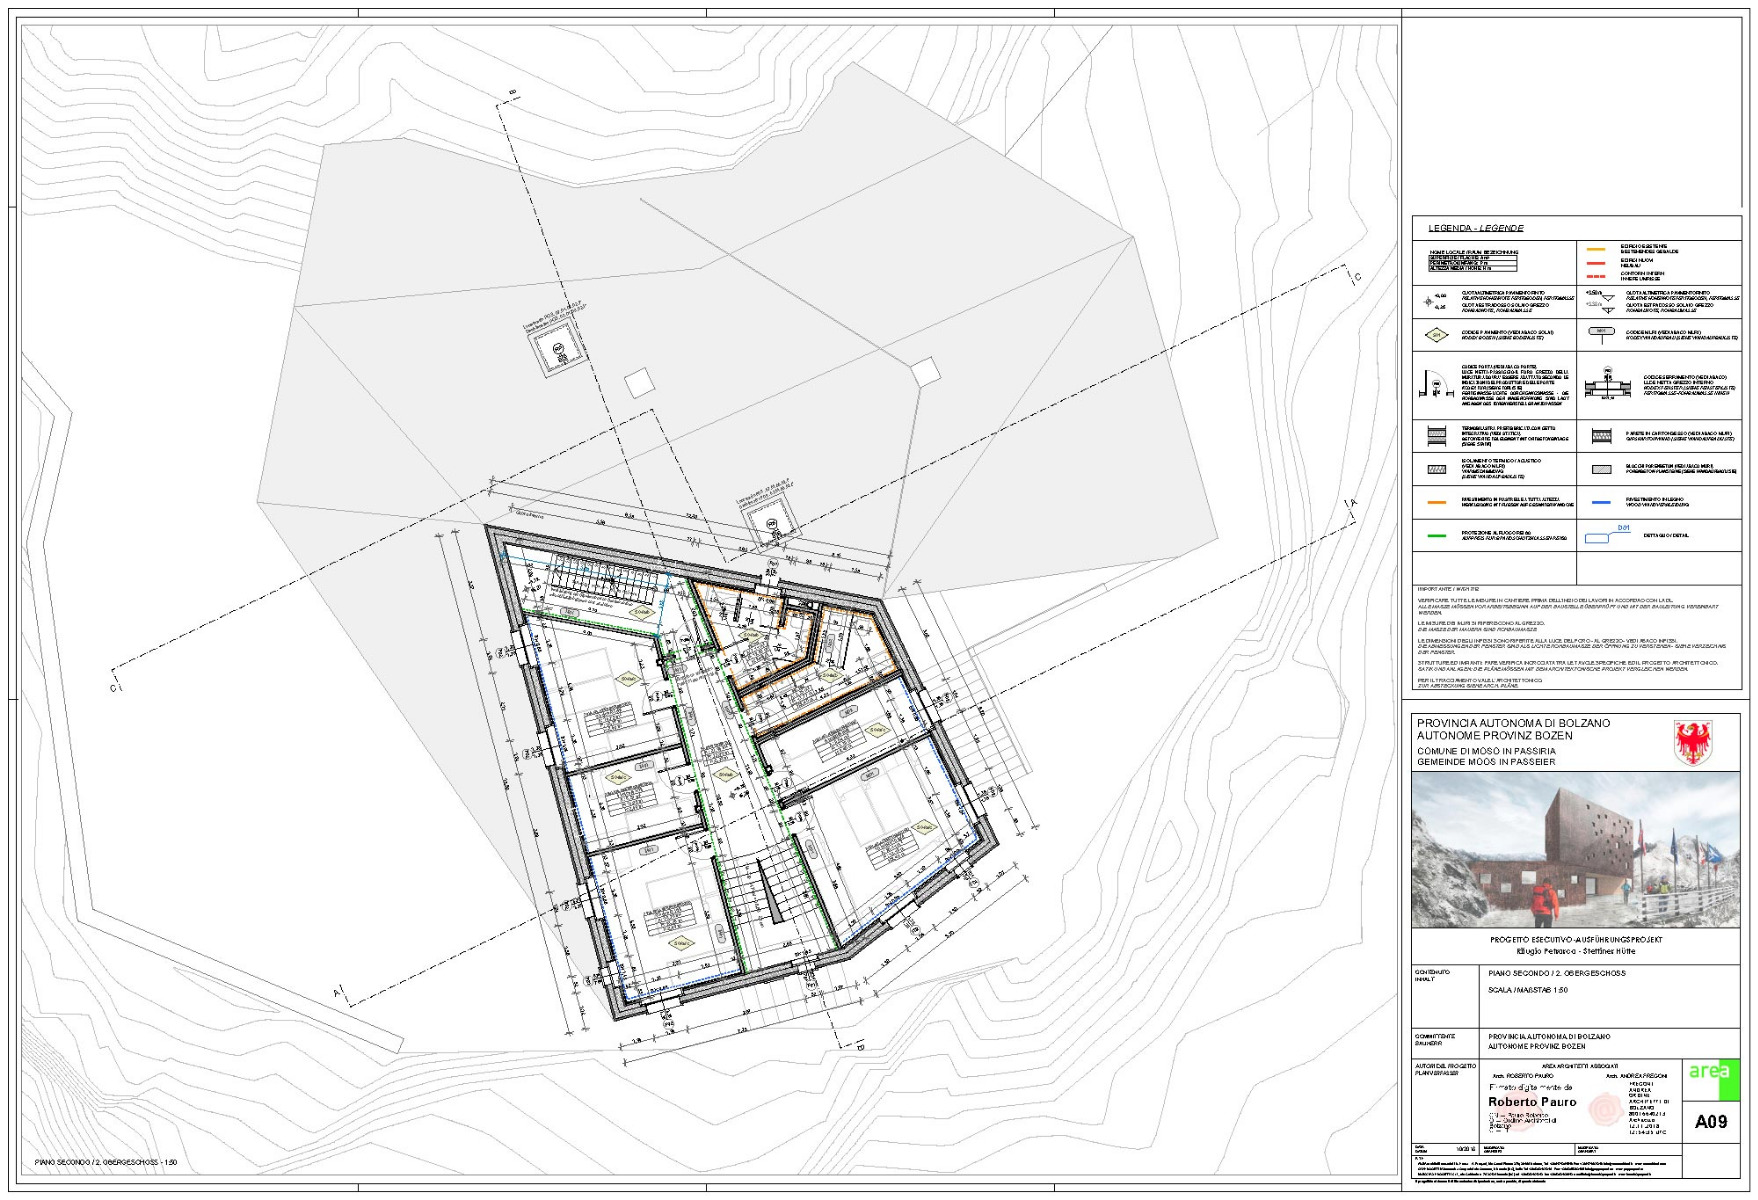Viewport: 1758px width, 1200px height.
Task: Click the green fire protection line in legend
Action: coord(1436,536)
